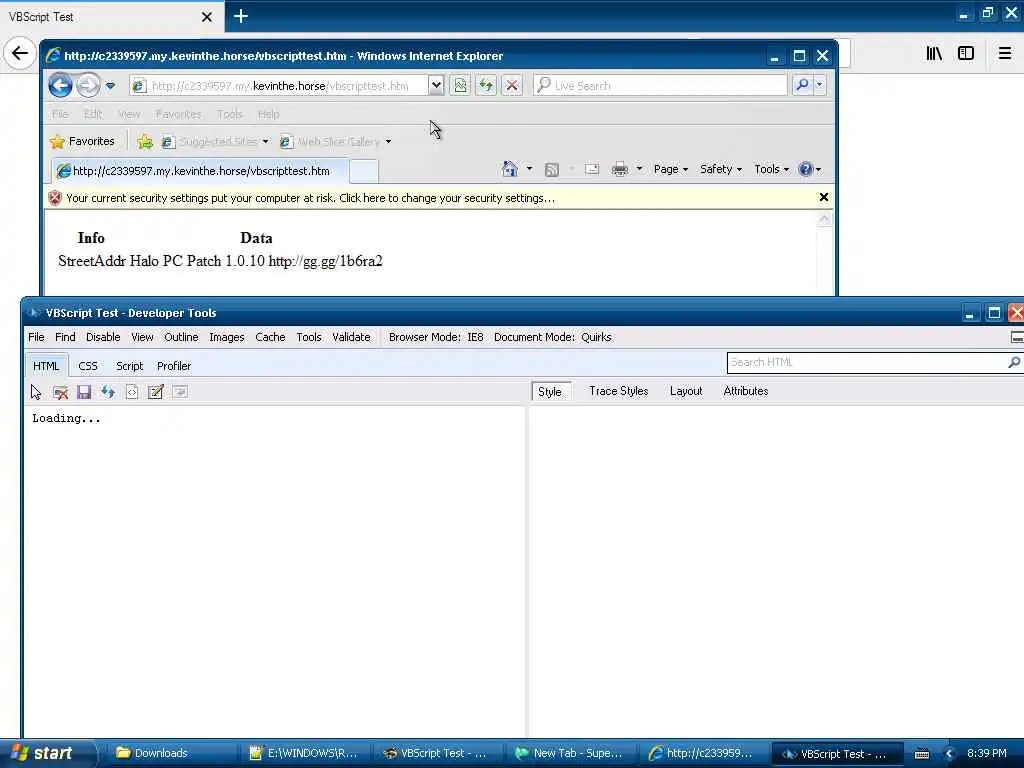
Task: Click clear browser cache icon in Developer Tools
Action: (60, 392)
